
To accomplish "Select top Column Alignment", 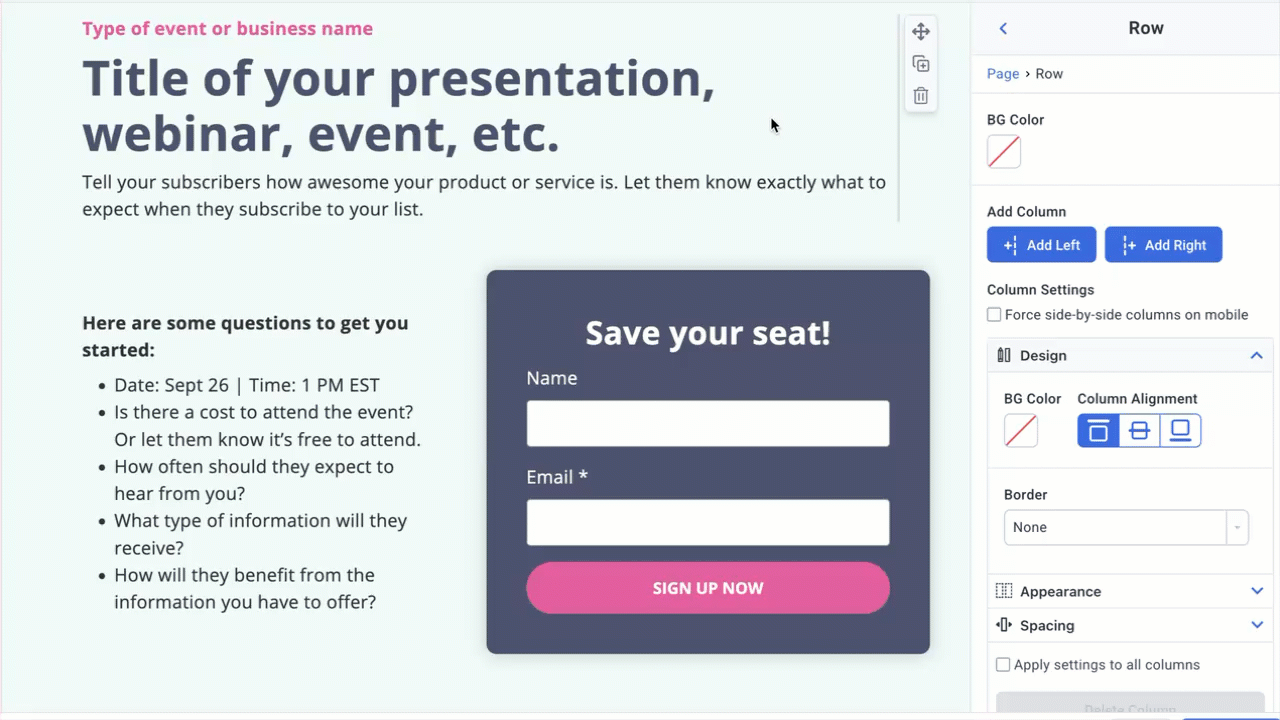I will (1098, 430).
